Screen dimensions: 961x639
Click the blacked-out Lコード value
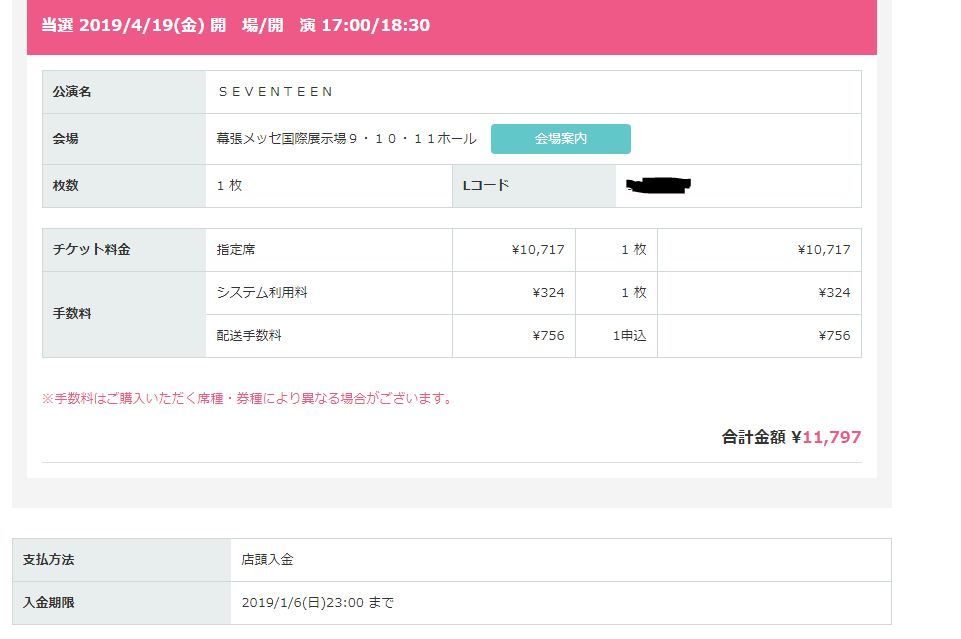tap(658, 185)
